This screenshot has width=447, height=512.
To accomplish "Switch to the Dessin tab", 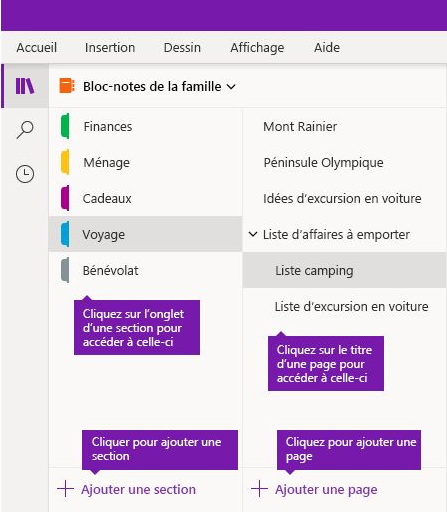I will click(182, 48).
